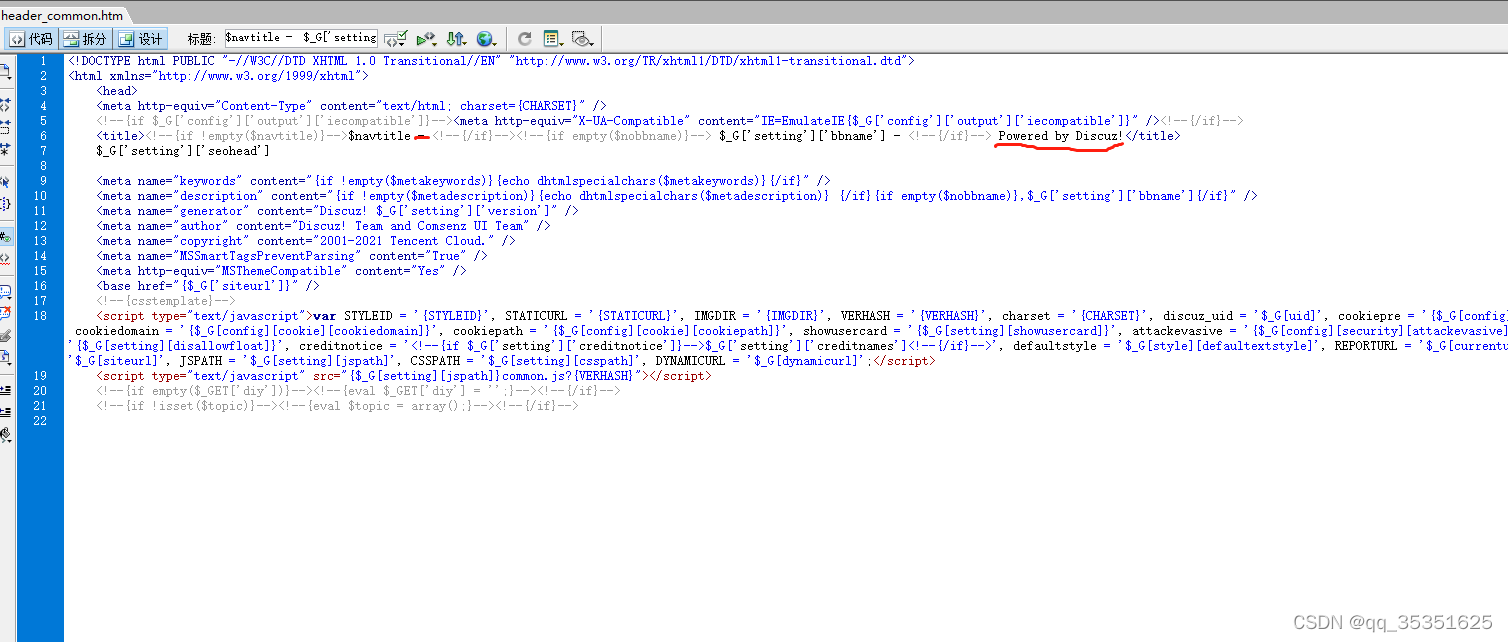
Task: Open recent snippets icon
Action: (5, 355)
